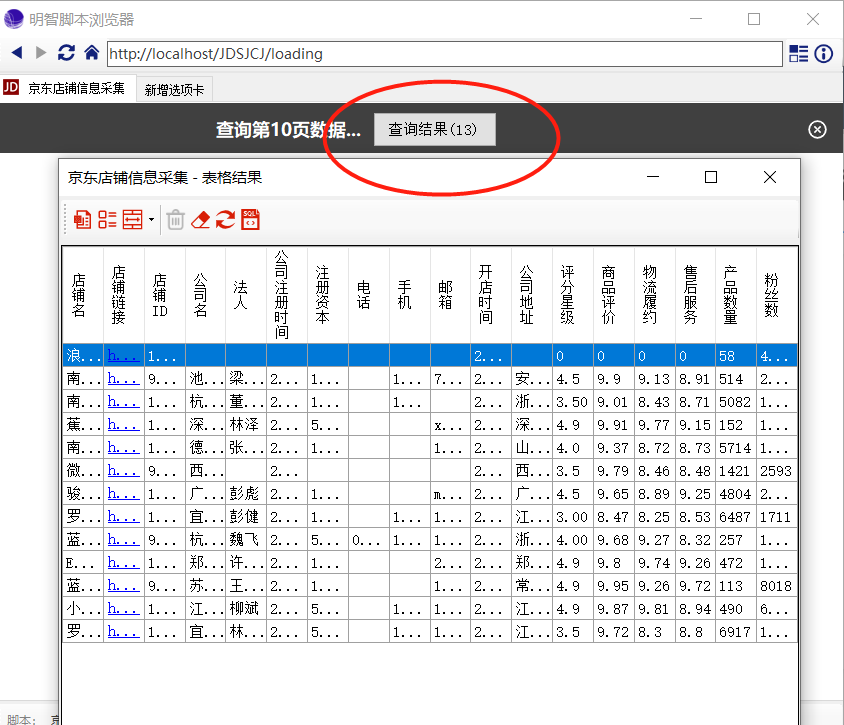Minimize the 表格结果 result window

click(x=653, y=177)
